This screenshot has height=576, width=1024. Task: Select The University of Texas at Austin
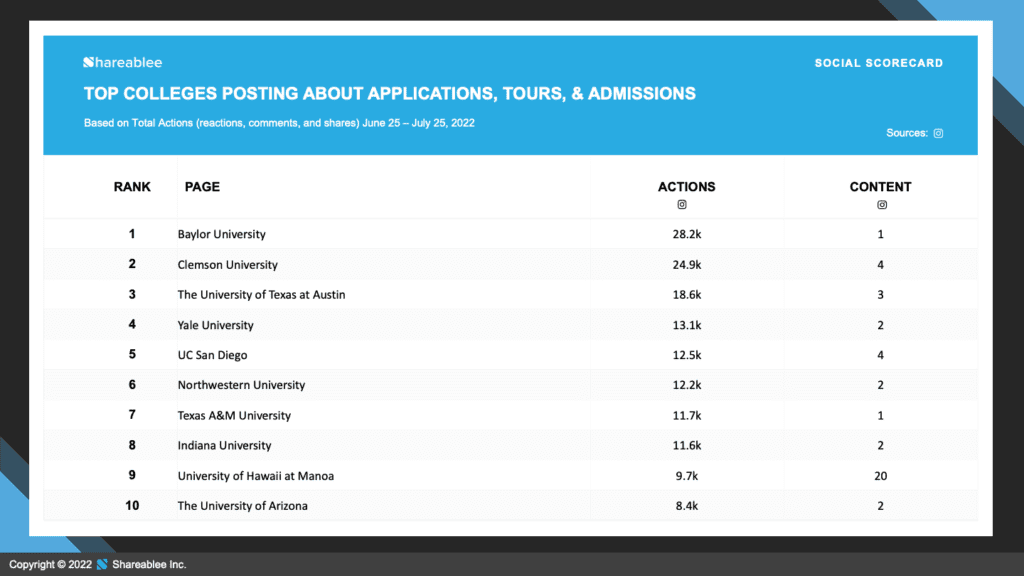tap(261, 295)
